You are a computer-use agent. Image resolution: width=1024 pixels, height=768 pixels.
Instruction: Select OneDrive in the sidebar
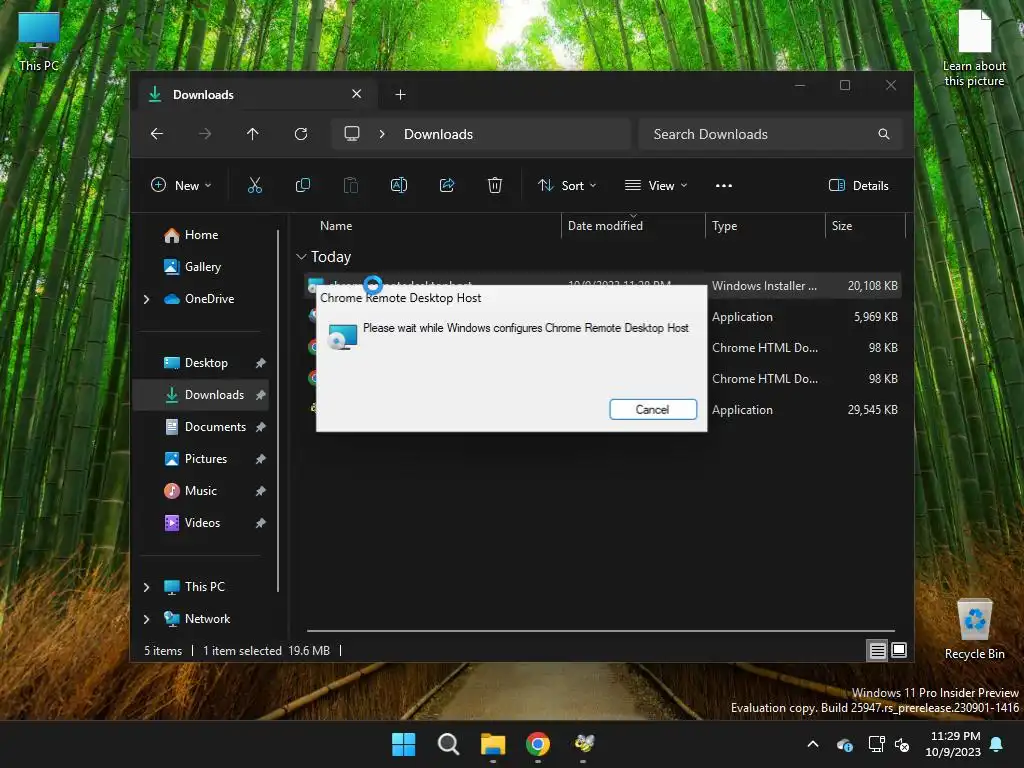pyautogui.click(x=209, y=298)
